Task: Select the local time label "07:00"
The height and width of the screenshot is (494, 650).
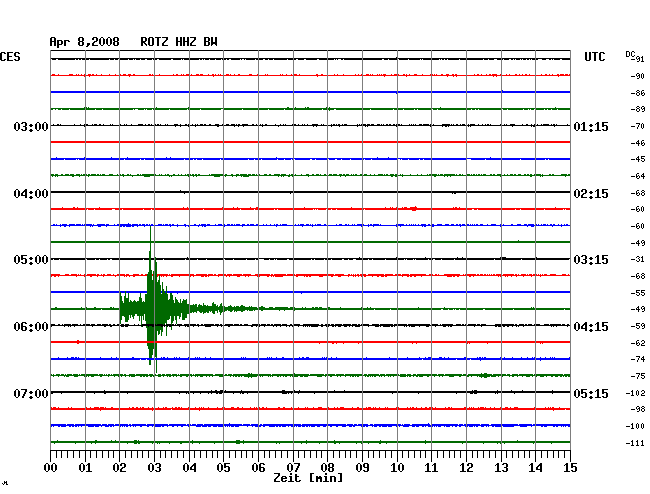Action: point(31,393)
